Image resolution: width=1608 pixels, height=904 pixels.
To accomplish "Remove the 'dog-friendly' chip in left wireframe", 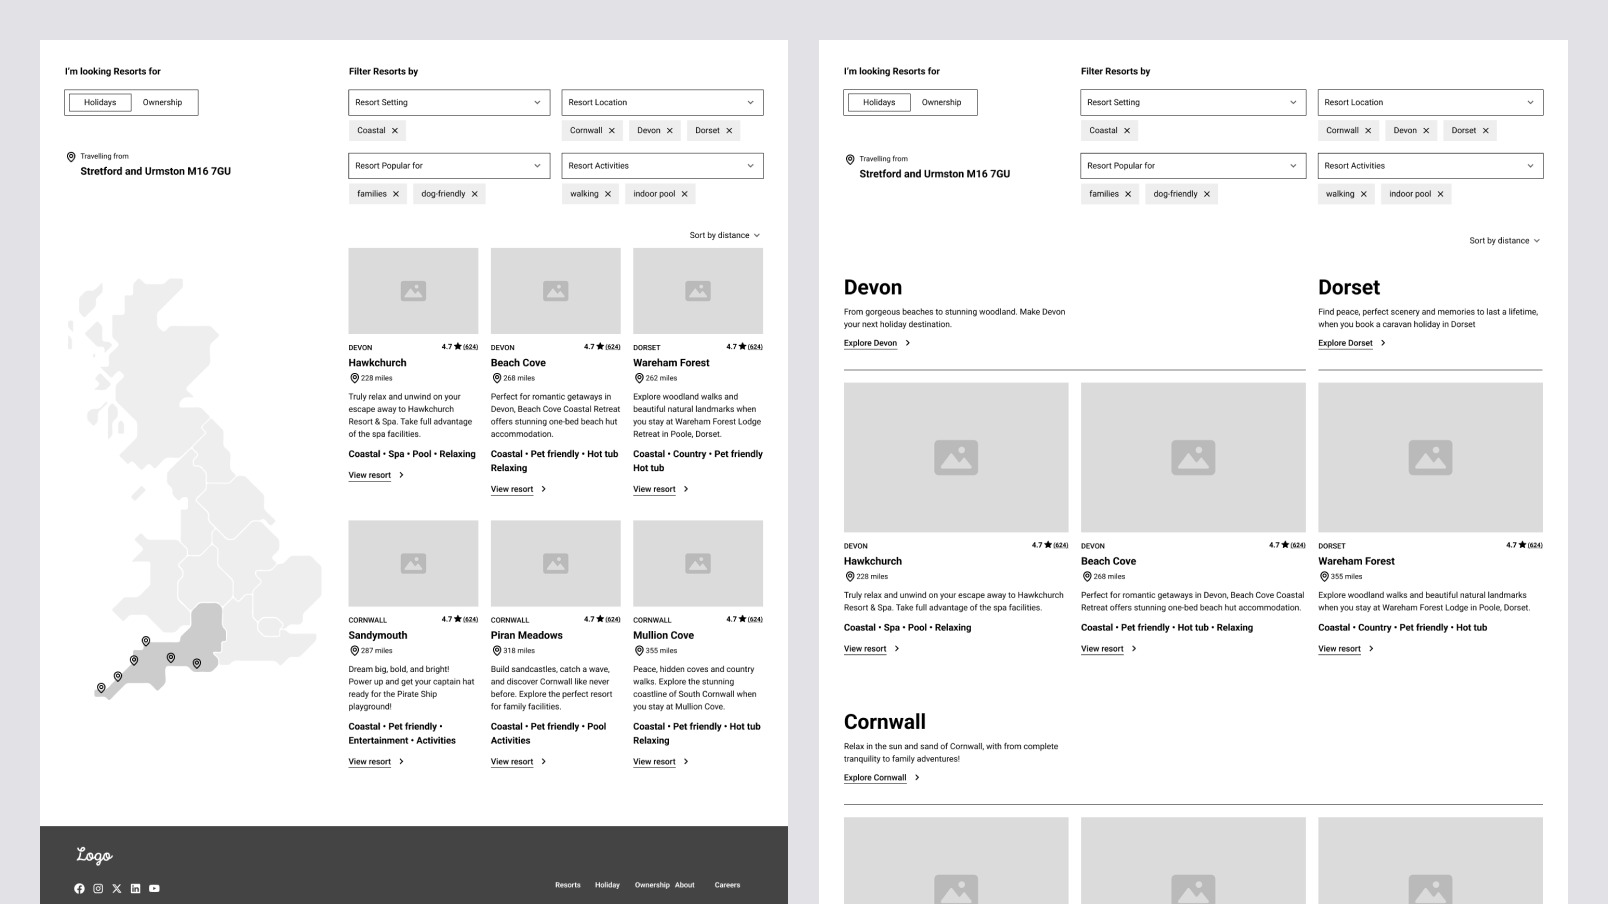I will (x=475, y=194).
